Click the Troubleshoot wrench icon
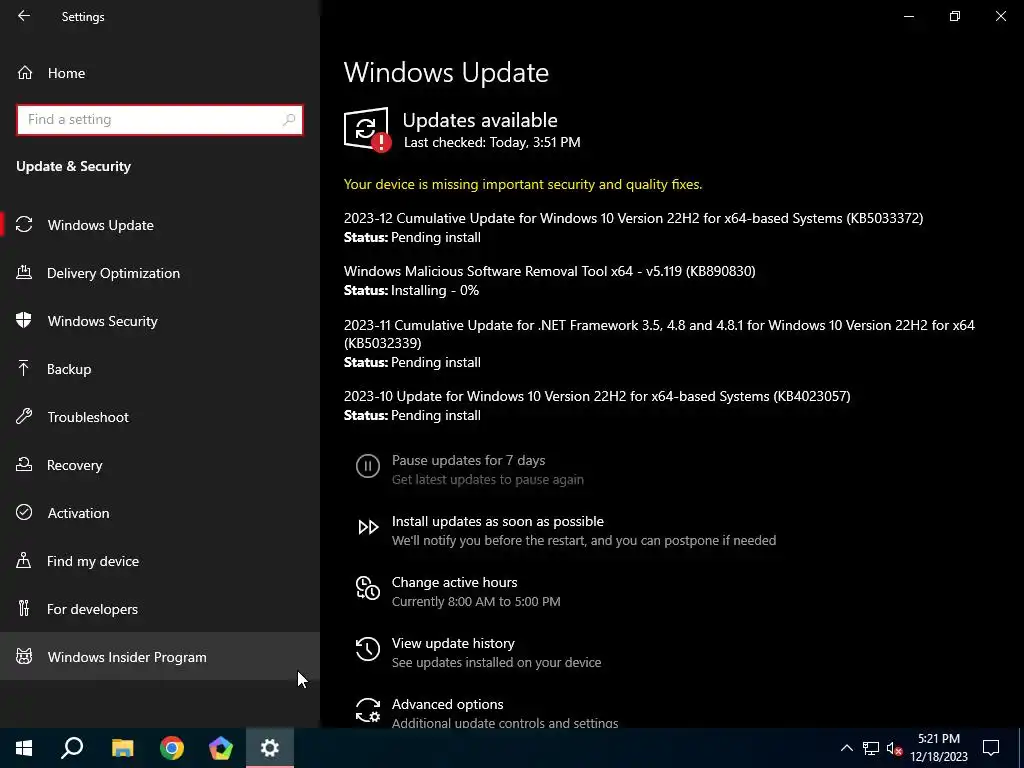This screenshot has height=768, width=1024. click(x=24, y=417)
